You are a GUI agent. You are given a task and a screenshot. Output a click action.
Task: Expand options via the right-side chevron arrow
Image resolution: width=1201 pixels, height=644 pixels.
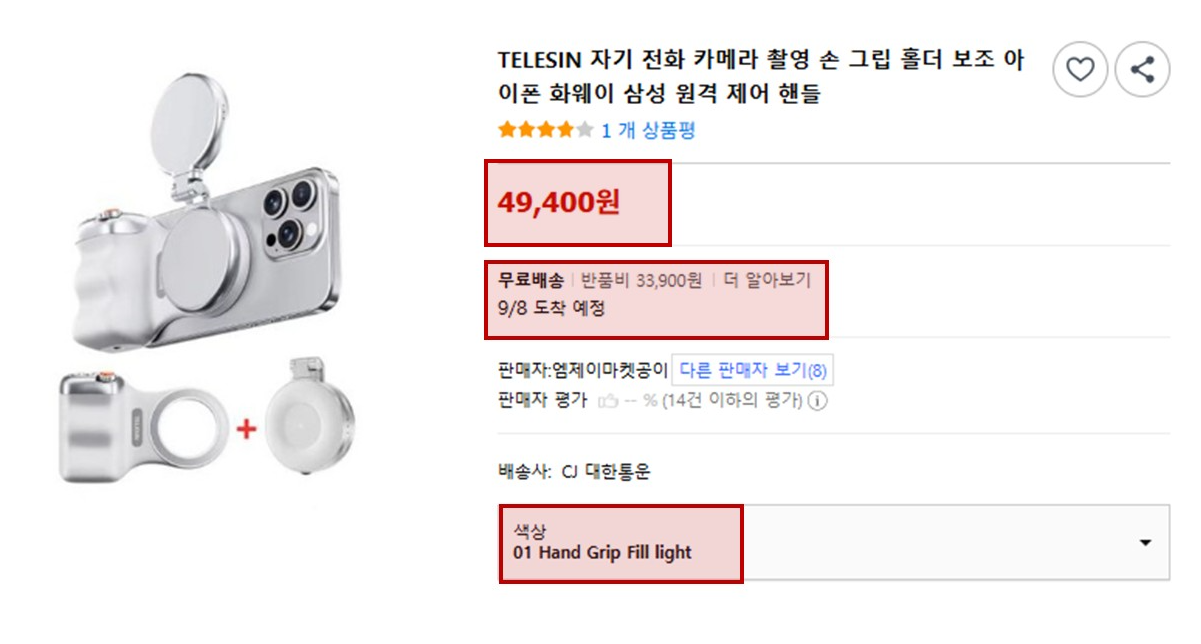tap(1145, 543)
